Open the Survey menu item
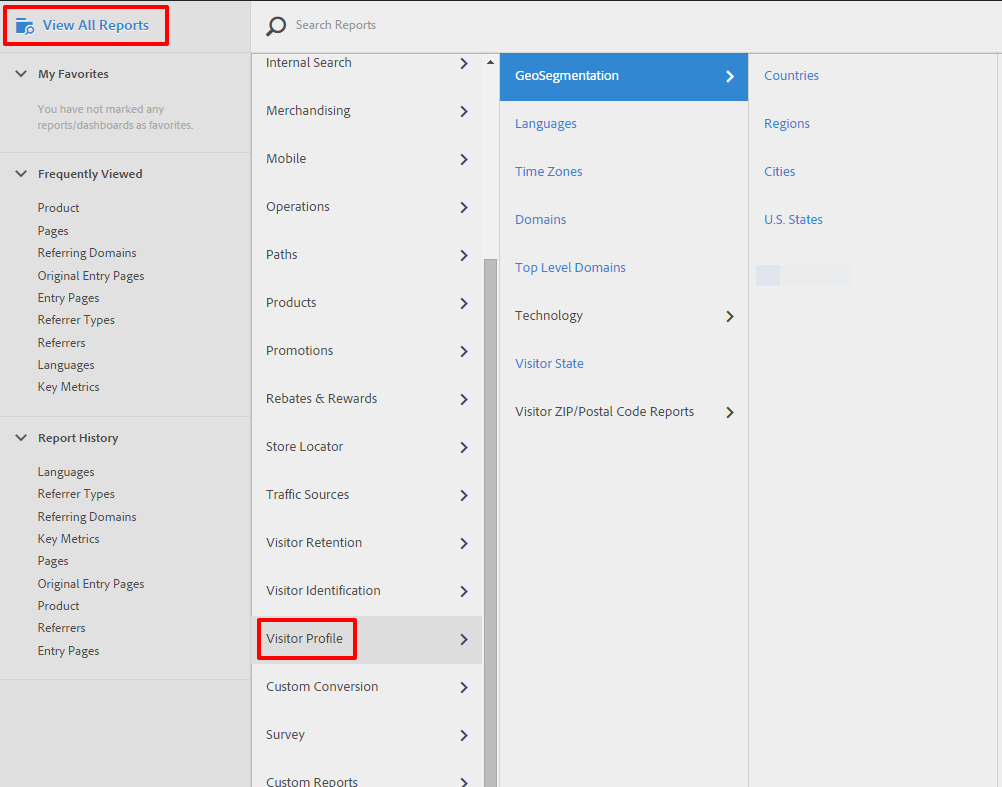This screenshot has height=787, width=1002. 367,735
